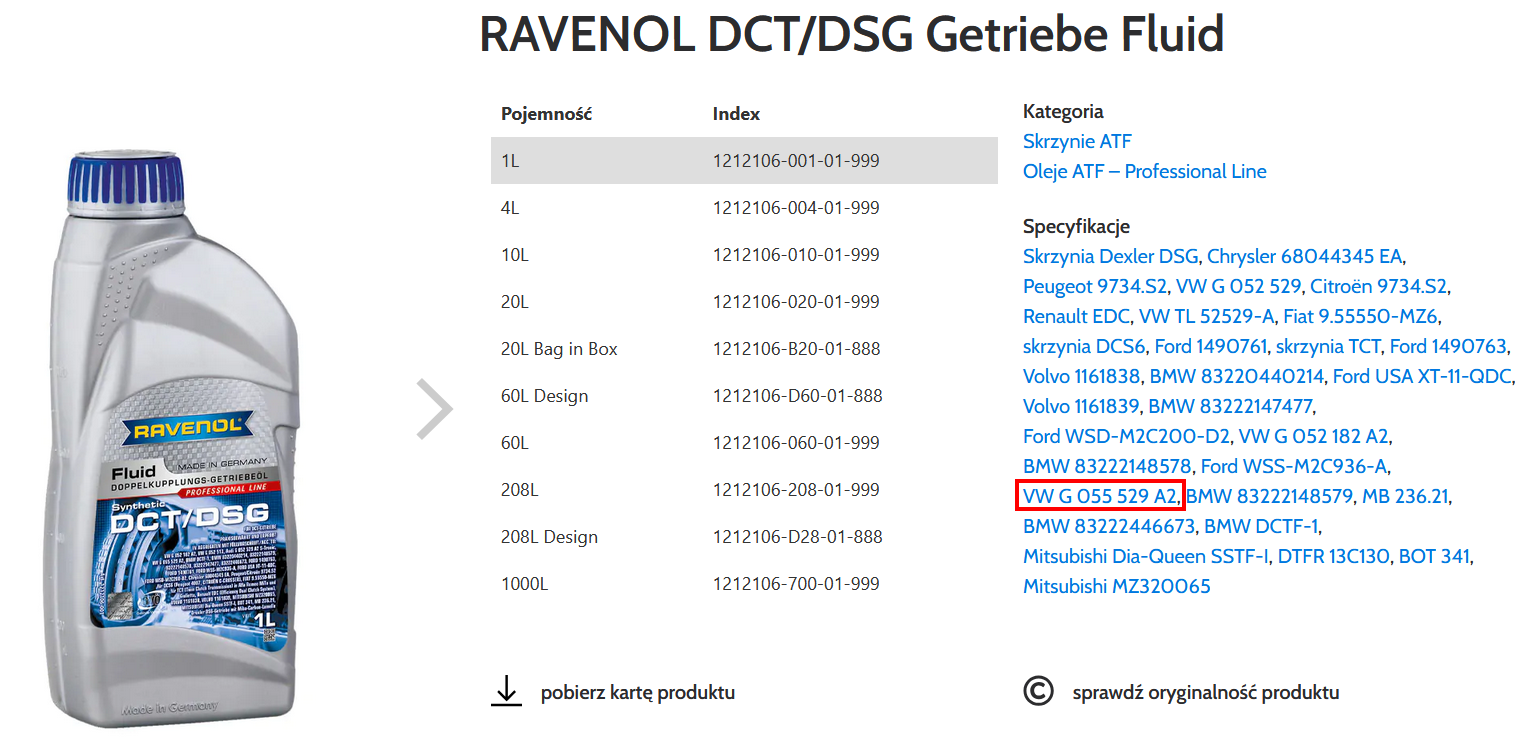This screenshot has width=1530, height=743.
Task: Click the VW G 055 529 A2 specification
Action: [1100, 496]
